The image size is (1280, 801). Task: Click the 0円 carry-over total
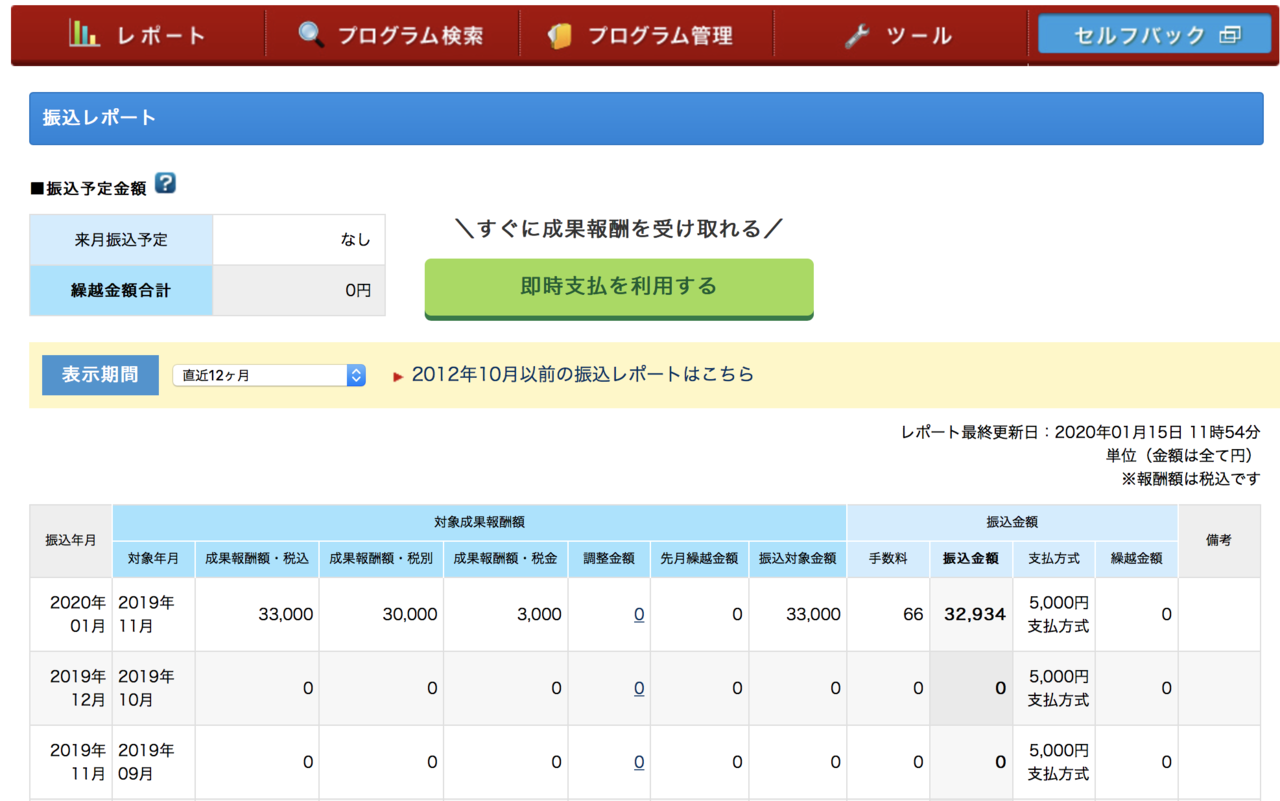[x=358, y=290]
